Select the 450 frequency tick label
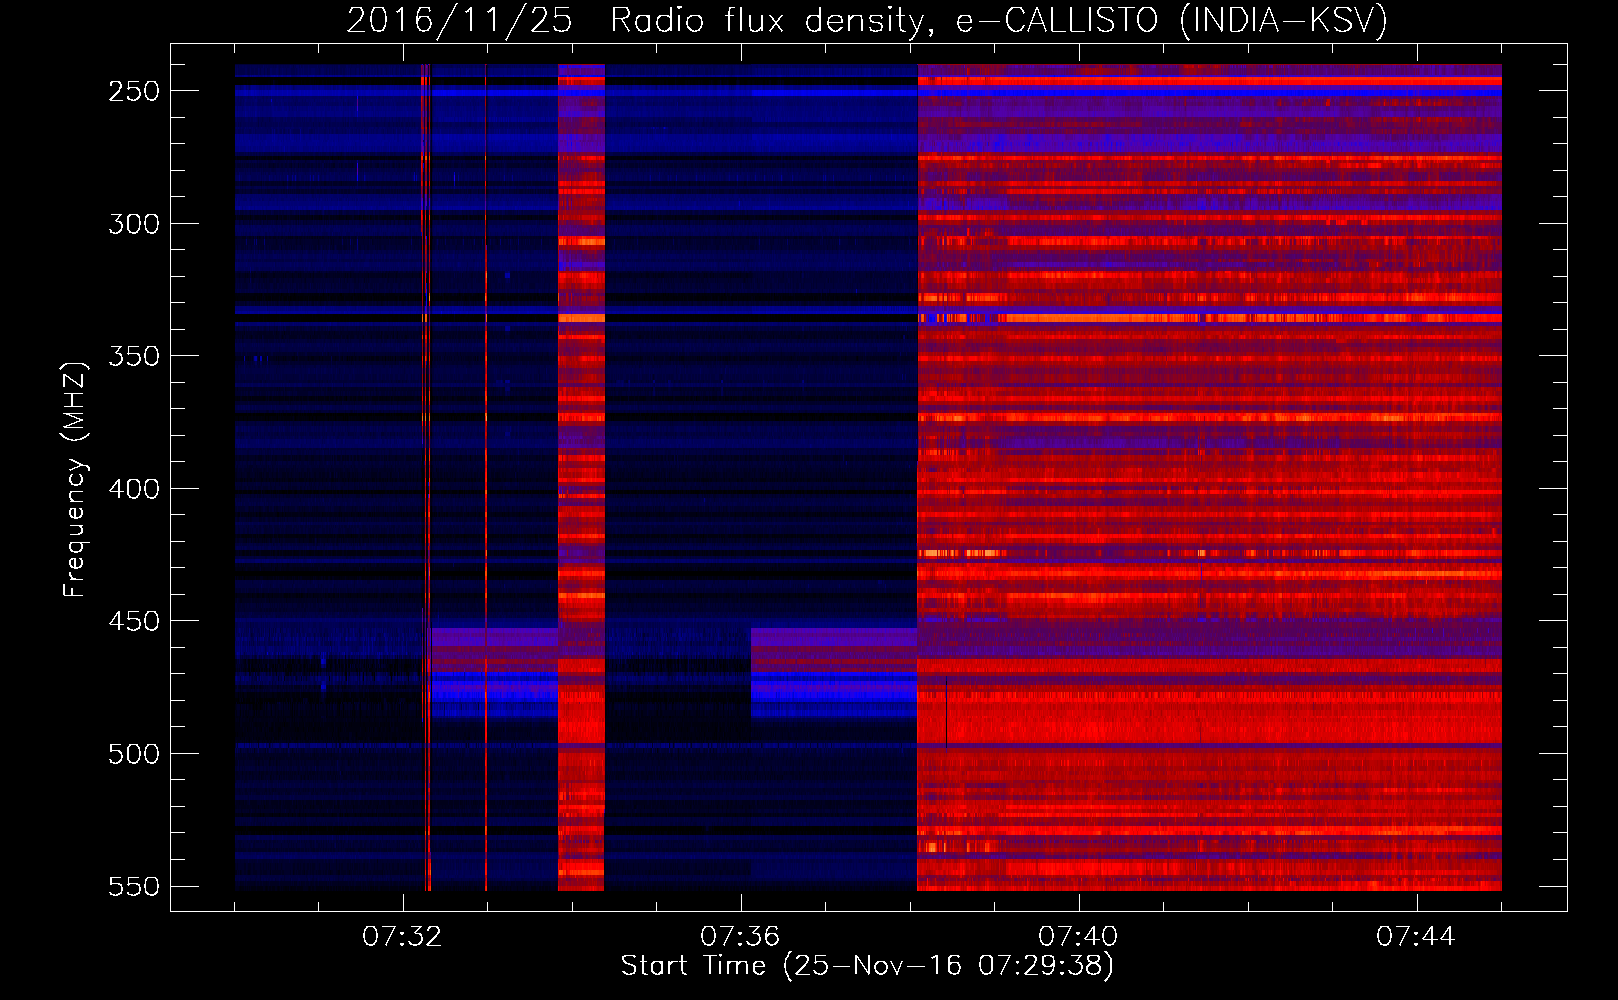This screenshot has height=1000, width=1618. [134, 621]
